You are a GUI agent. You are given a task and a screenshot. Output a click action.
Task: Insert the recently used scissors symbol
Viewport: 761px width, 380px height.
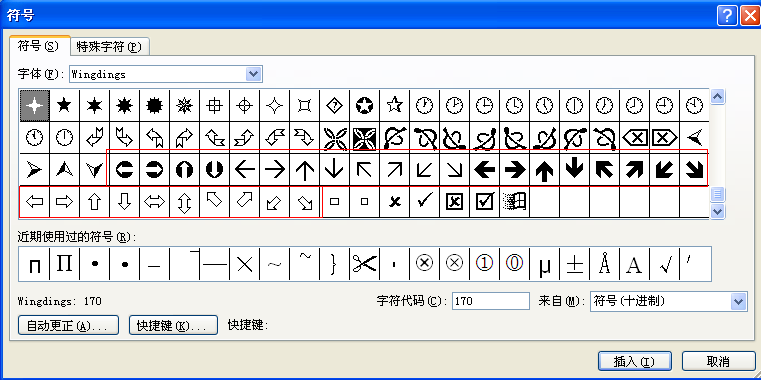tap(364, 264)
